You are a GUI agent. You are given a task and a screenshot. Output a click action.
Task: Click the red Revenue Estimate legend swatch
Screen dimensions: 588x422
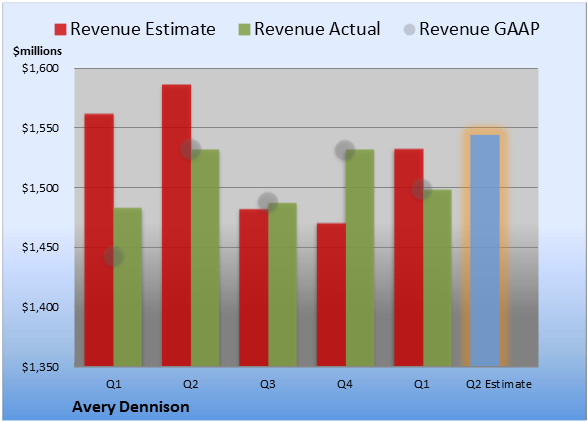point(60,30)
